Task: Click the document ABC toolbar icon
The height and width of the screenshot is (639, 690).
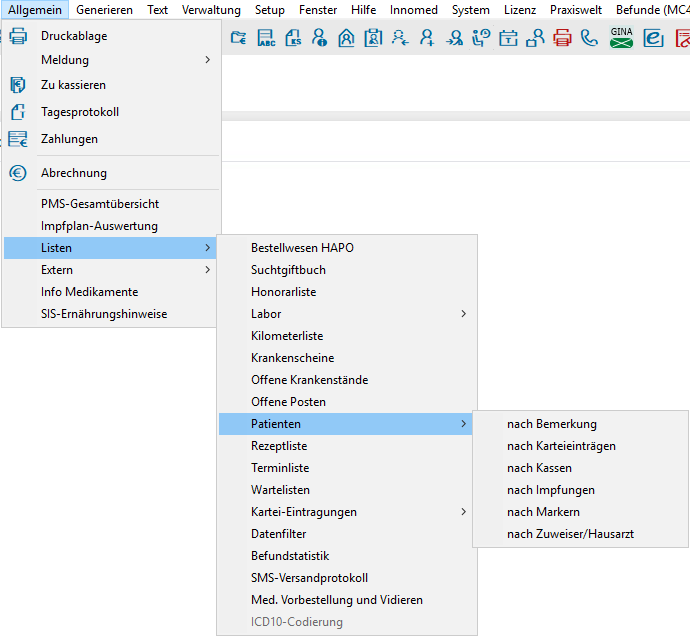Action: (266, 38)
